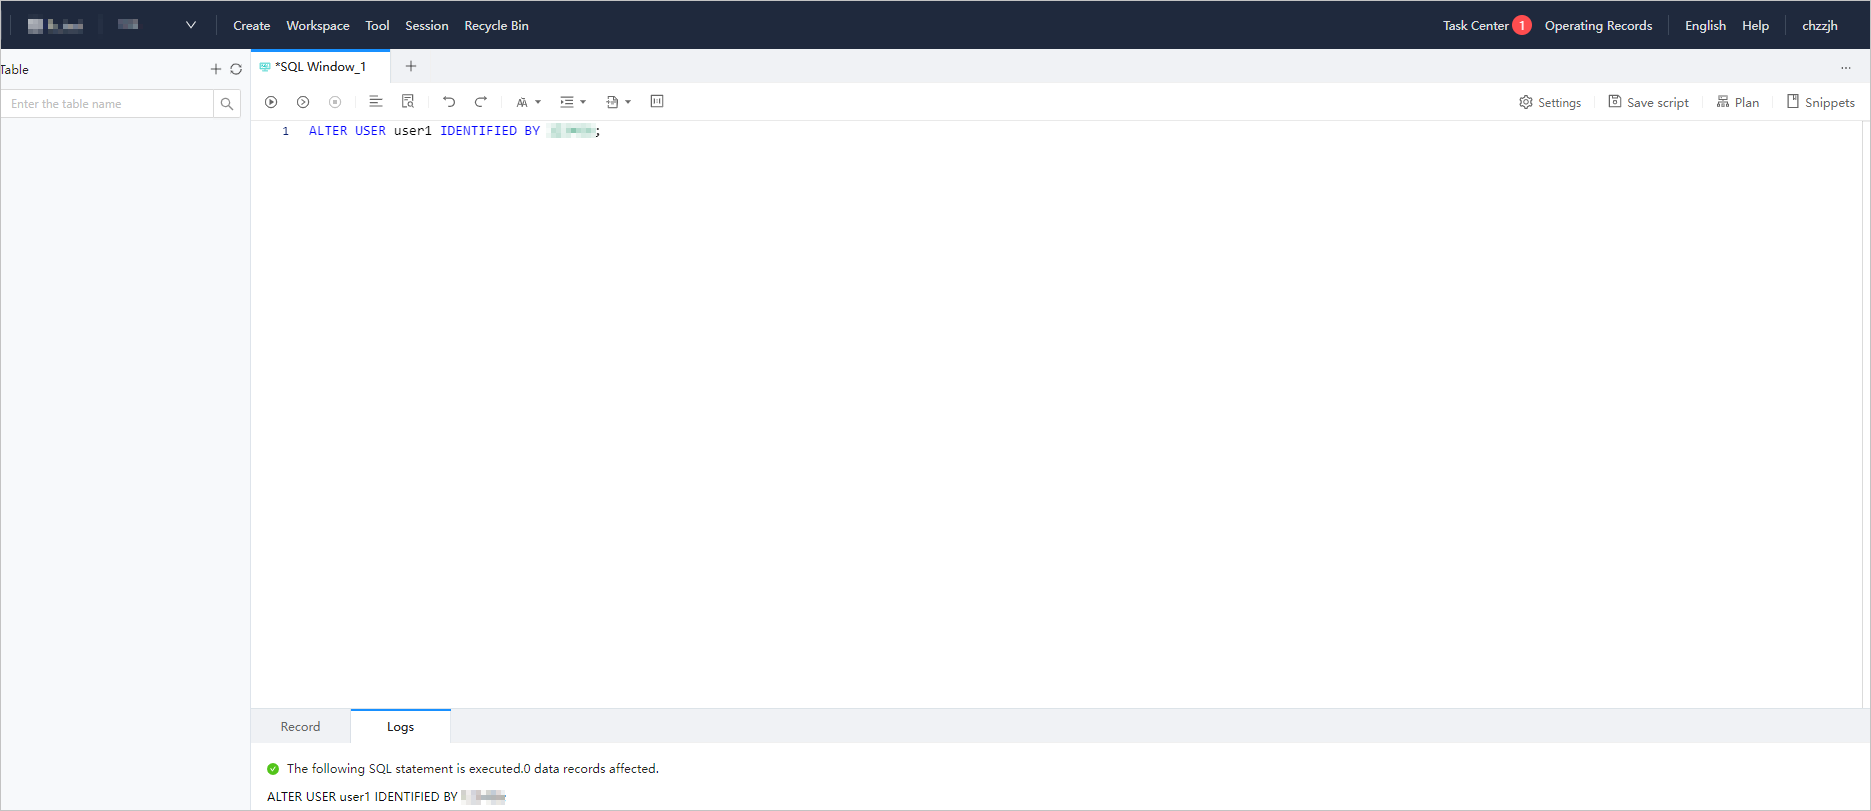Select the SQL Window_1 tab

click(x=320, y=67)
